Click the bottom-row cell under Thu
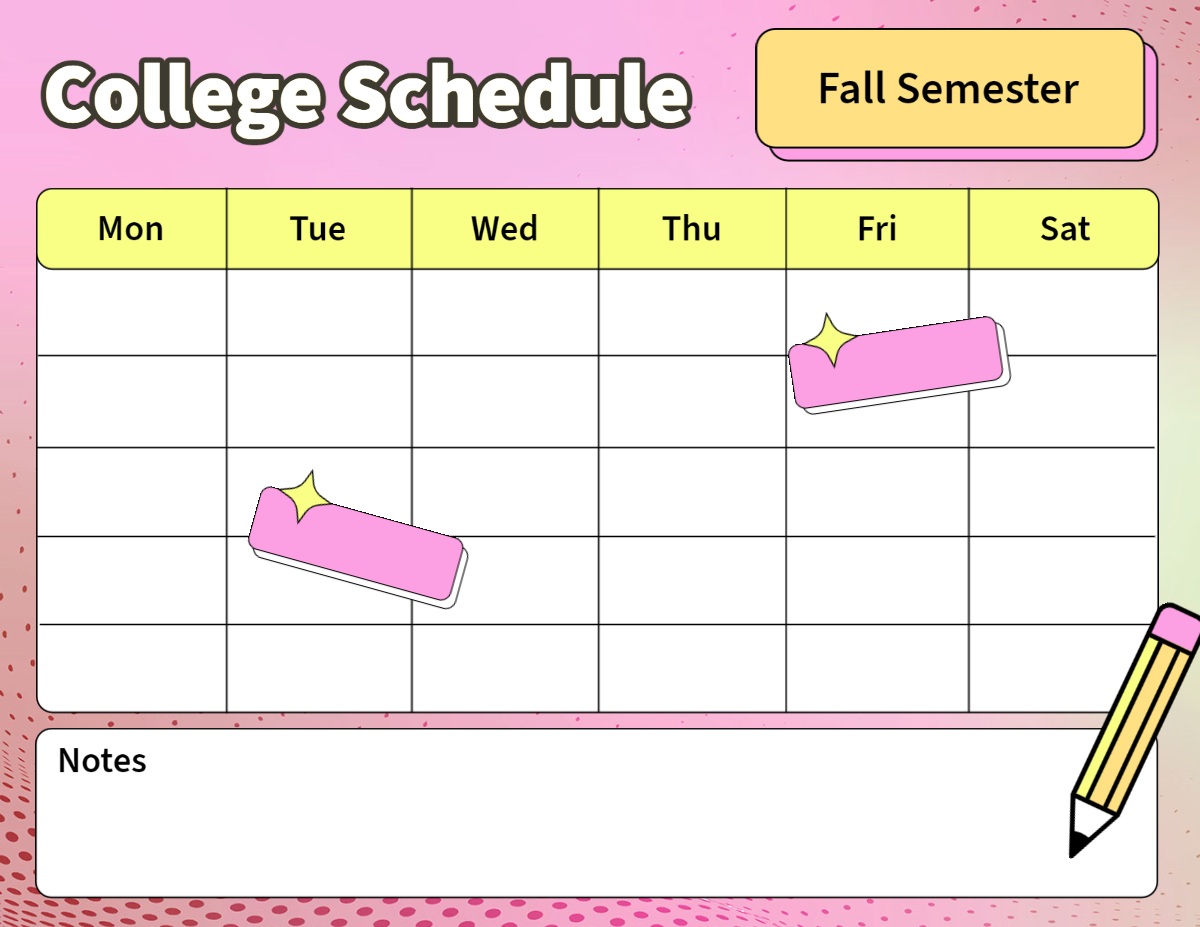Viewport: 1200px width, 927px height. [x=692, y=668]
